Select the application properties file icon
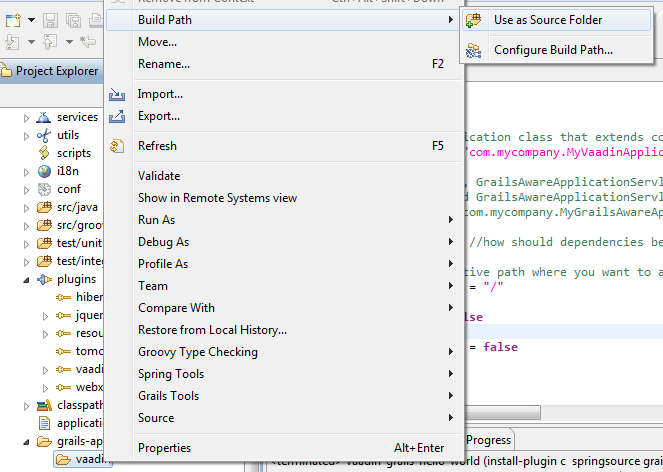 click(44, 423)
